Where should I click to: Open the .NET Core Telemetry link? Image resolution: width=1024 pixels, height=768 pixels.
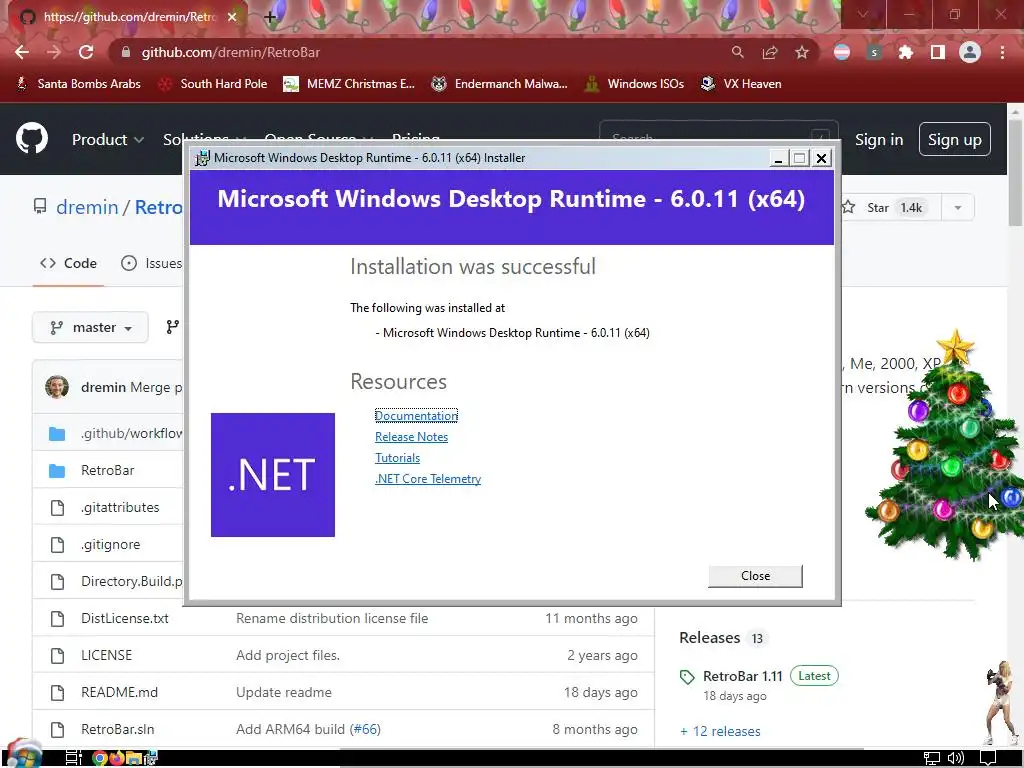point(428,479)
